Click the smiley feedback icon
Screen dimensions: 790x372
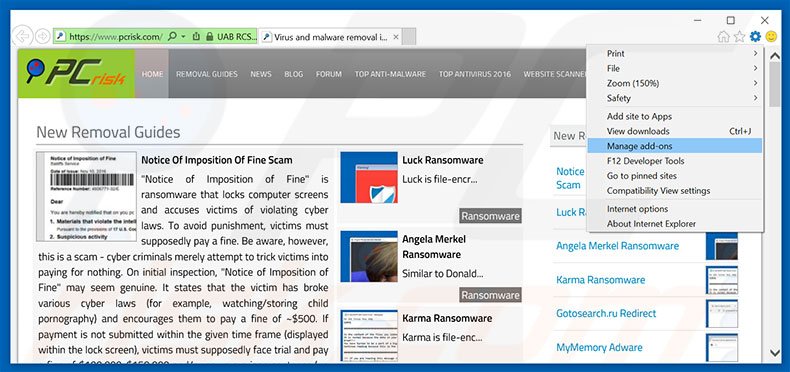(x=771, y=36)
